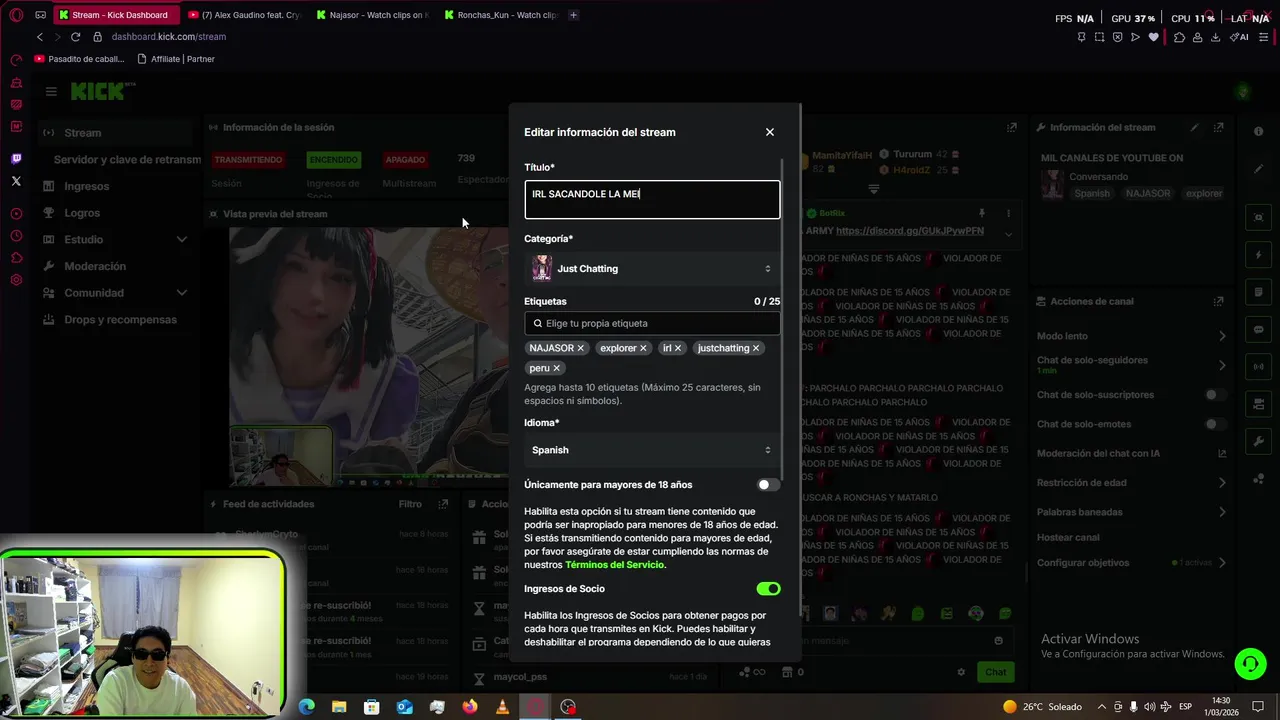Viewport: 1280px width, 720px height.
Task: Click chat bubble icon in right toolbar
Action: (1258, 329)
